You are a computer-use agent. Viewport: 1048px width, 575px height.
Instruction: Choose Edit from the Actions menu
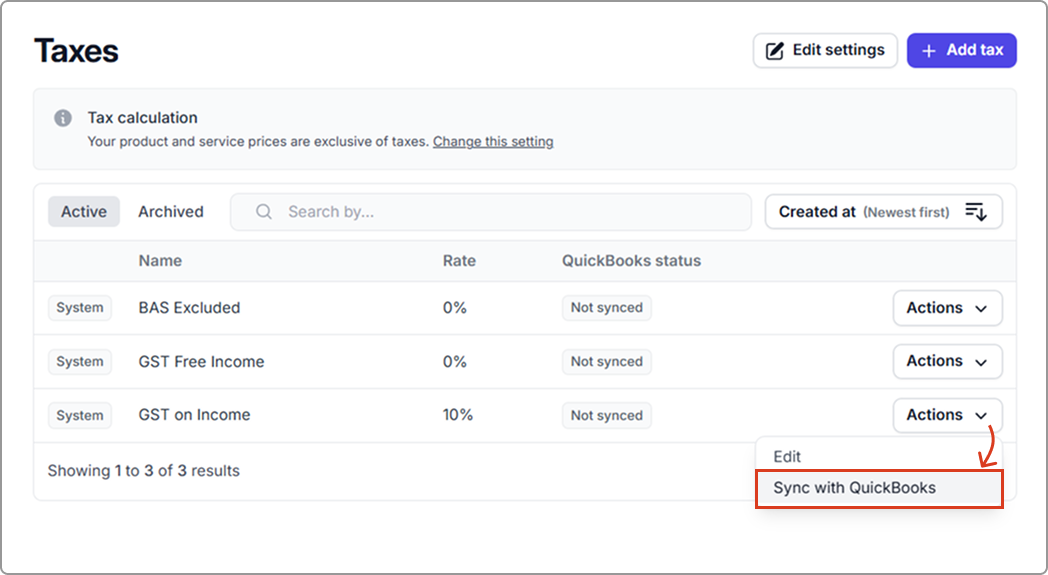pyautogui.click(x=787, y=456)
